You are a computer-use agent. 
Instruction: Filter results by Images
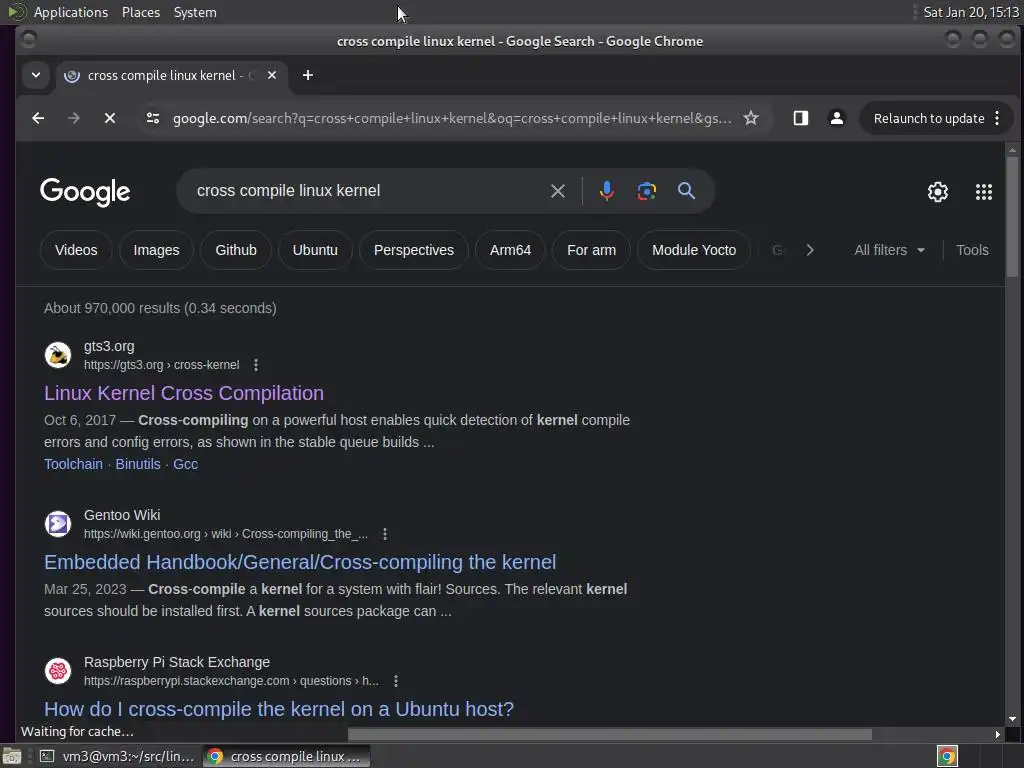(156, 250)
